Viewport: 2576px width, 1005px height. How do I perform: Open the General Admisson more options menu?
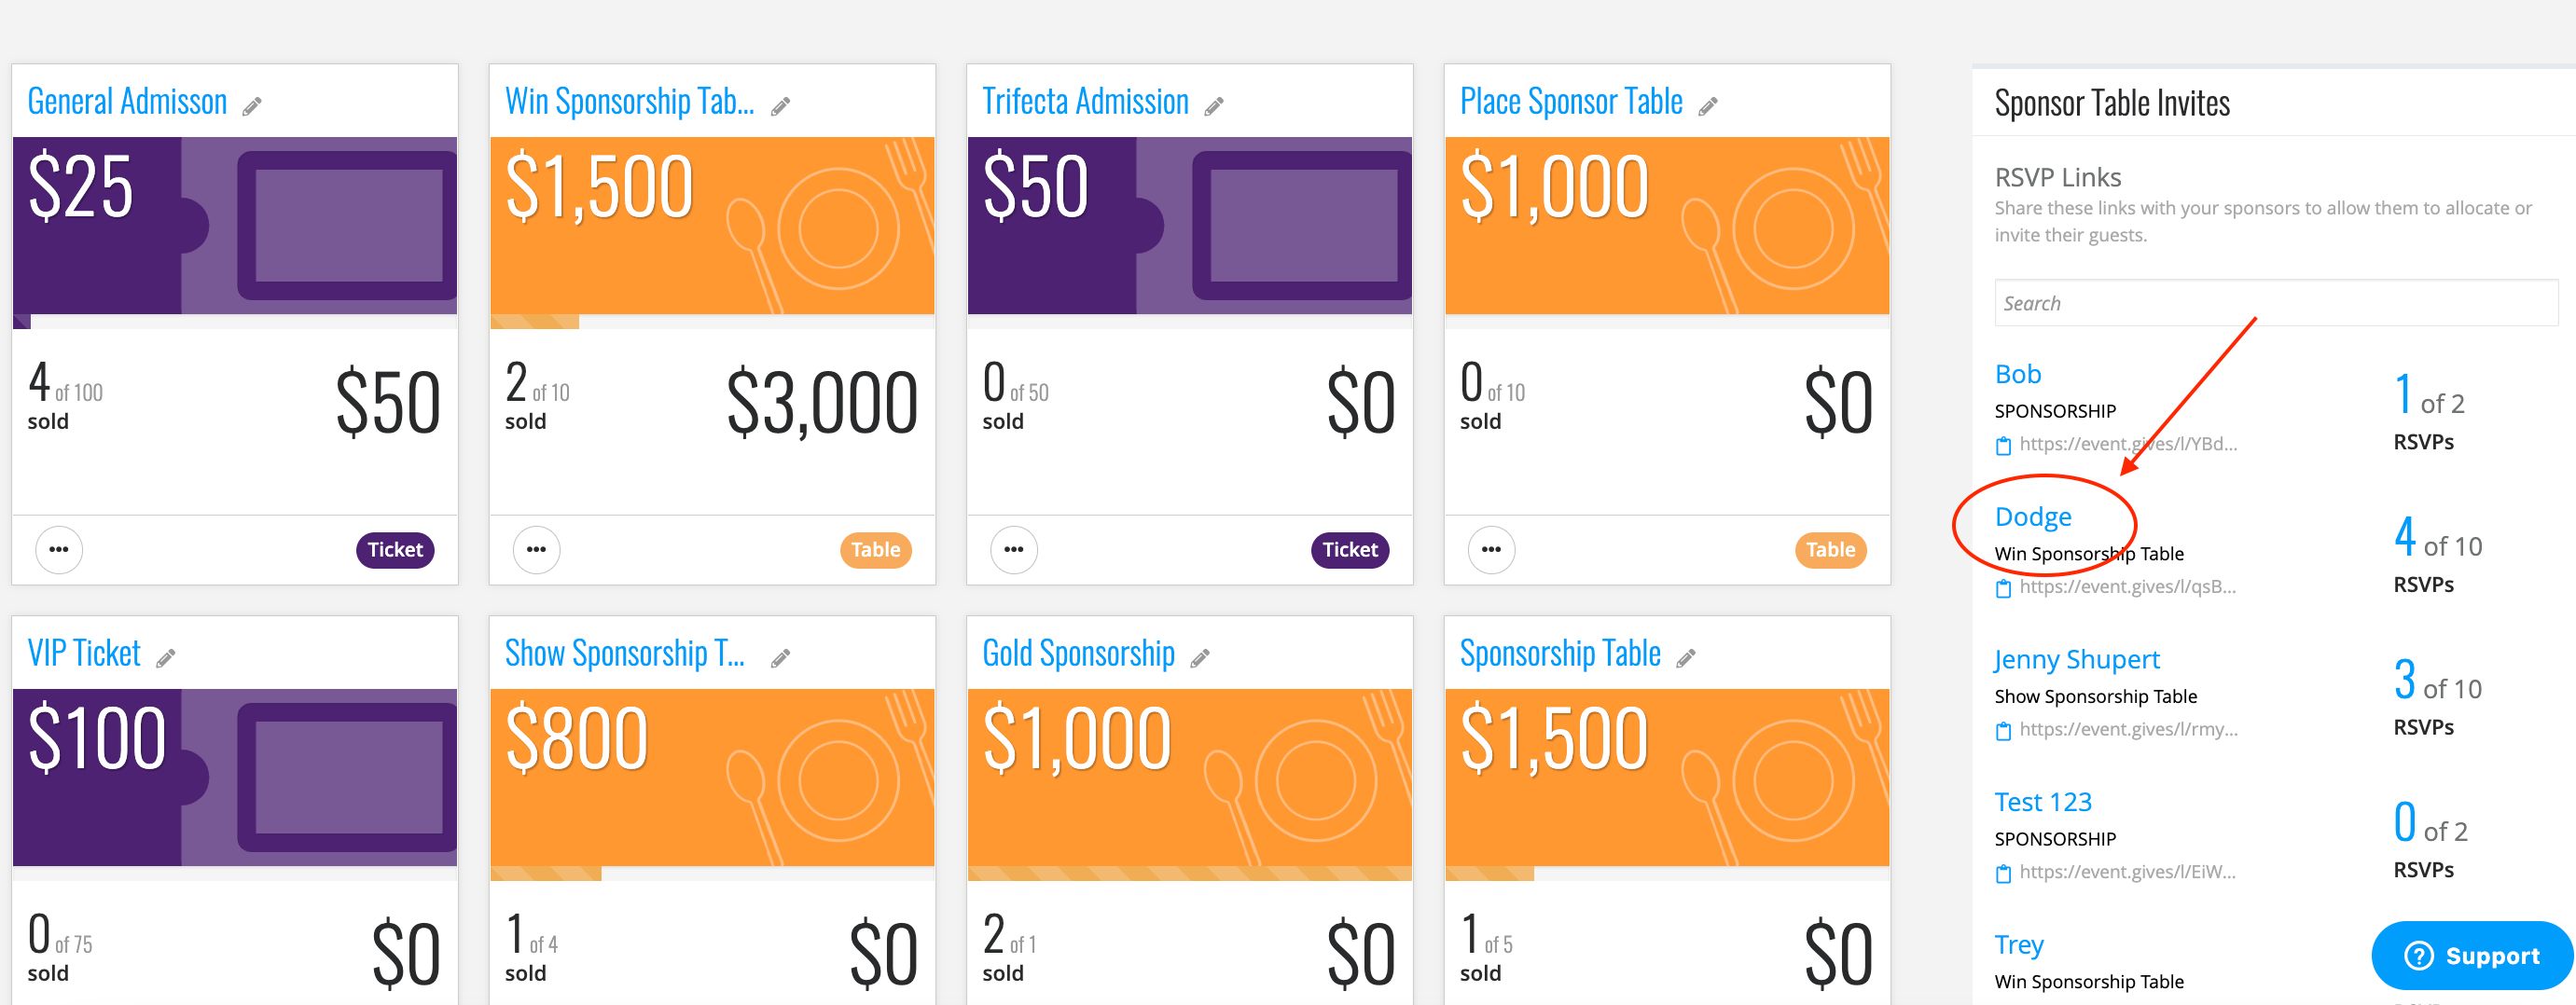(59, 550)
